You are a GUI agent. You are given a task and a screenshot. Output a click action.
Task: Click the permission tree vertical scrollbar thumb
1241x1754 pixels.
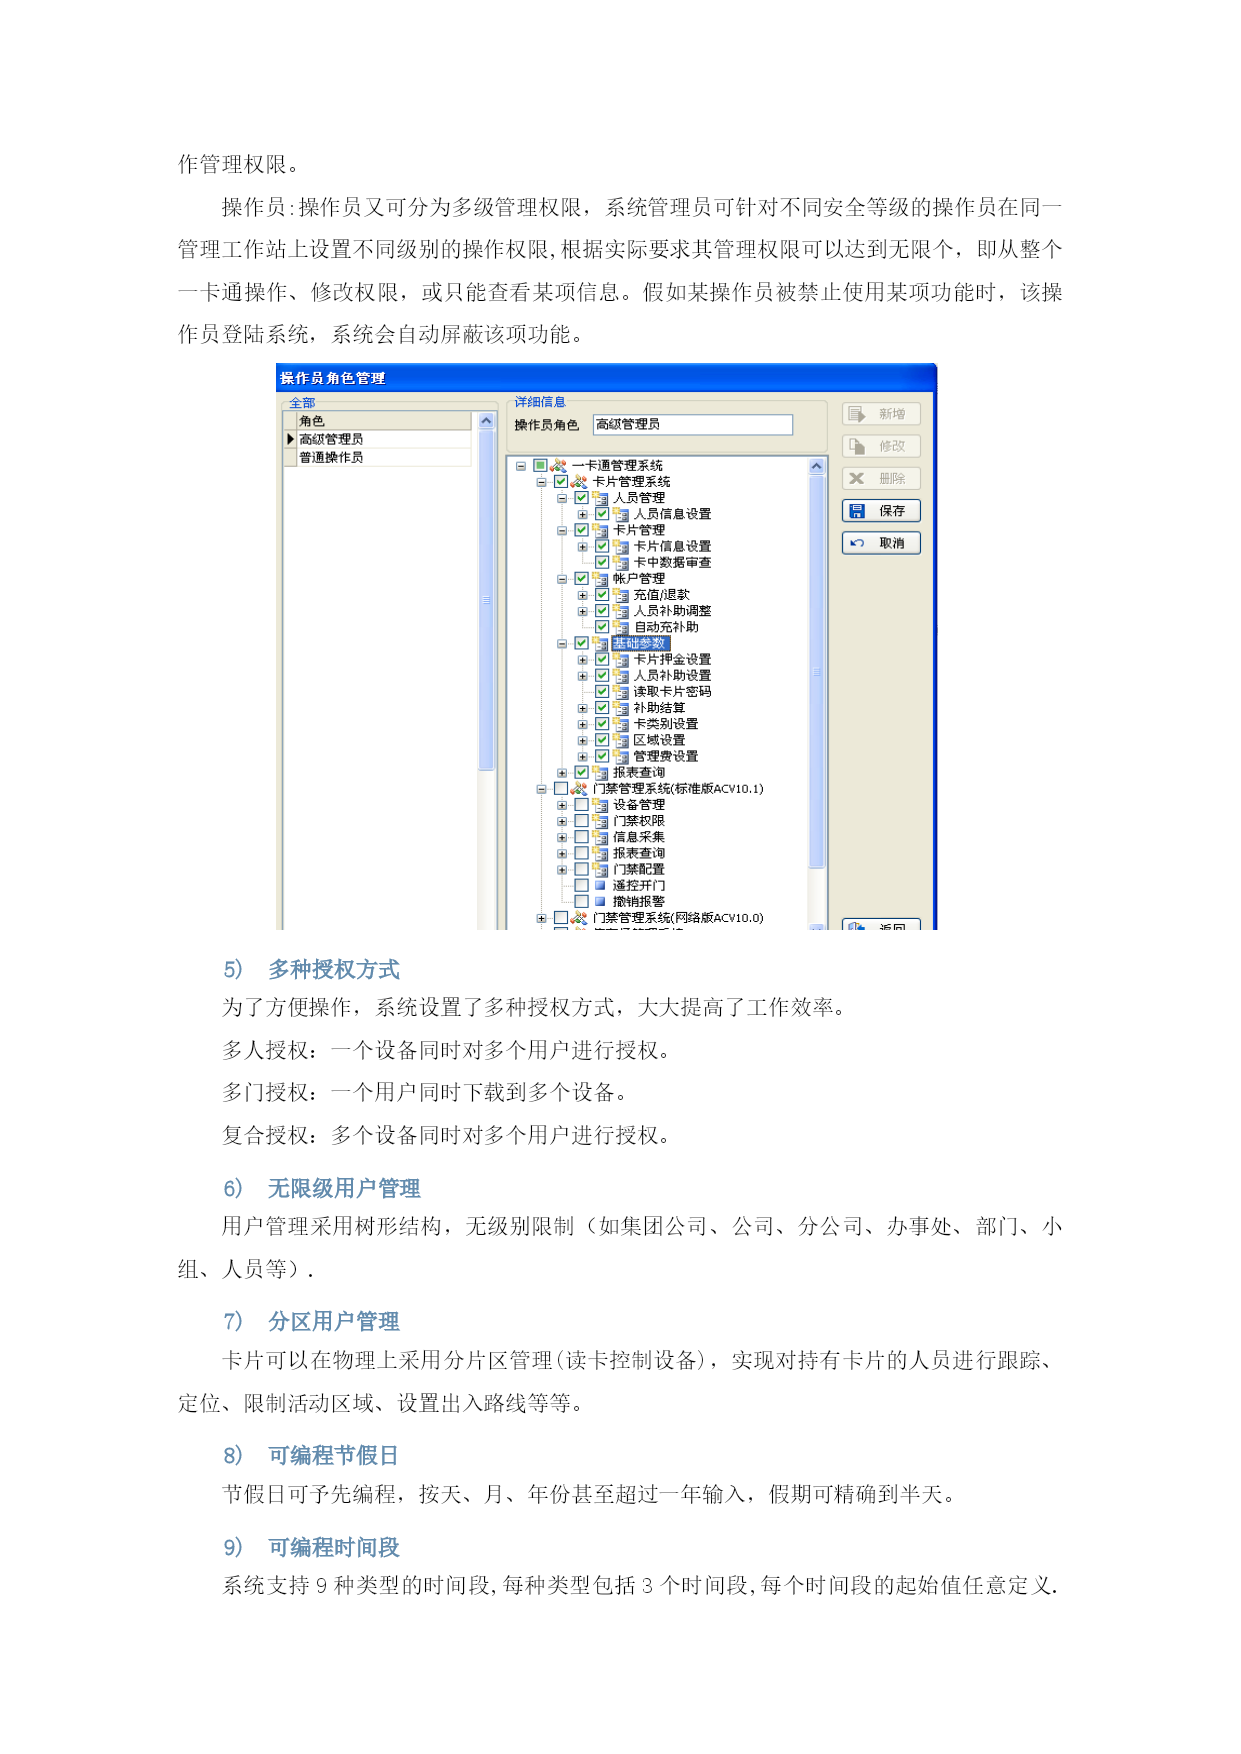tap(816, 671)
